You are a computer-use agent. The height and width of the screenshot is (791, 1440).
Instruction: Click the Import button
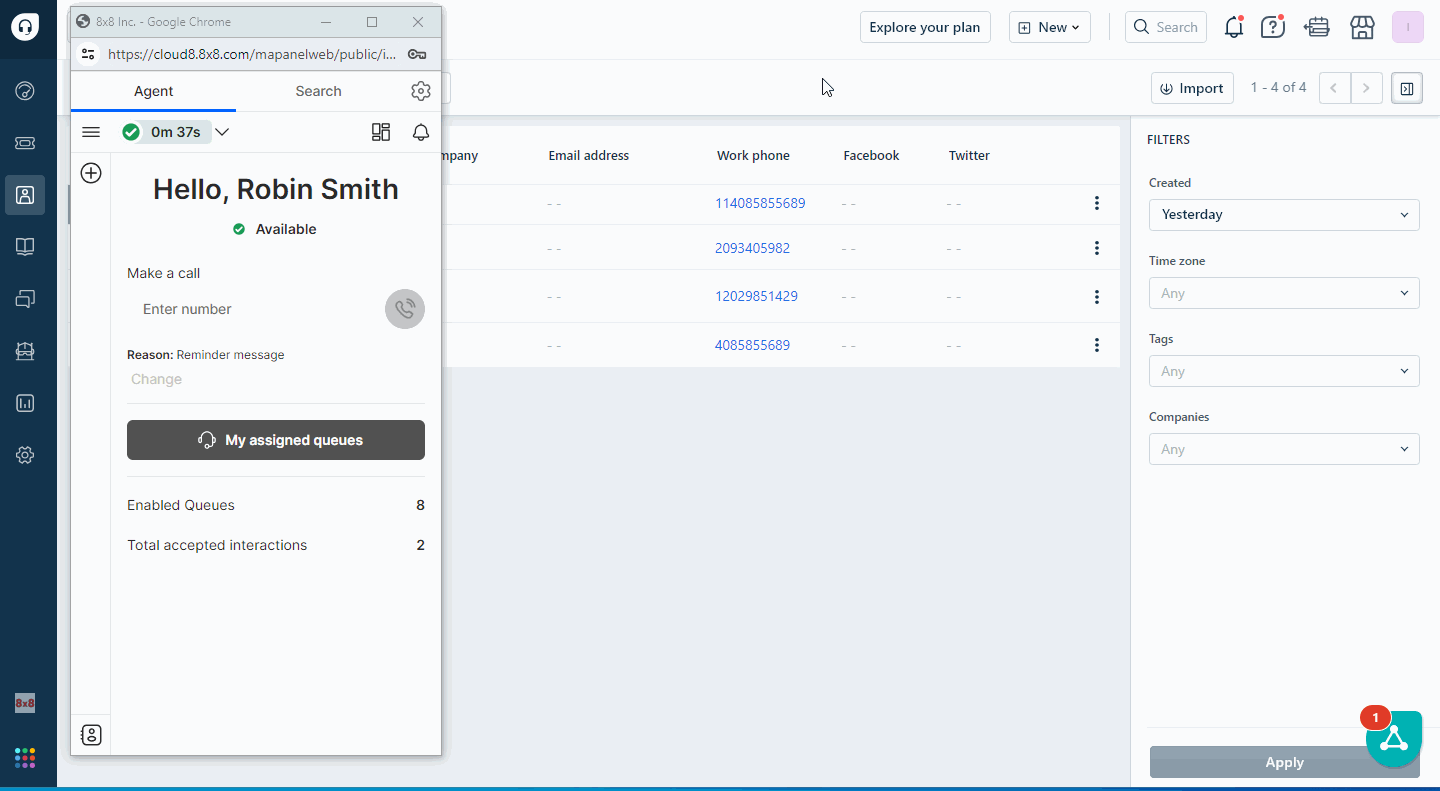tap(1192, 88)
